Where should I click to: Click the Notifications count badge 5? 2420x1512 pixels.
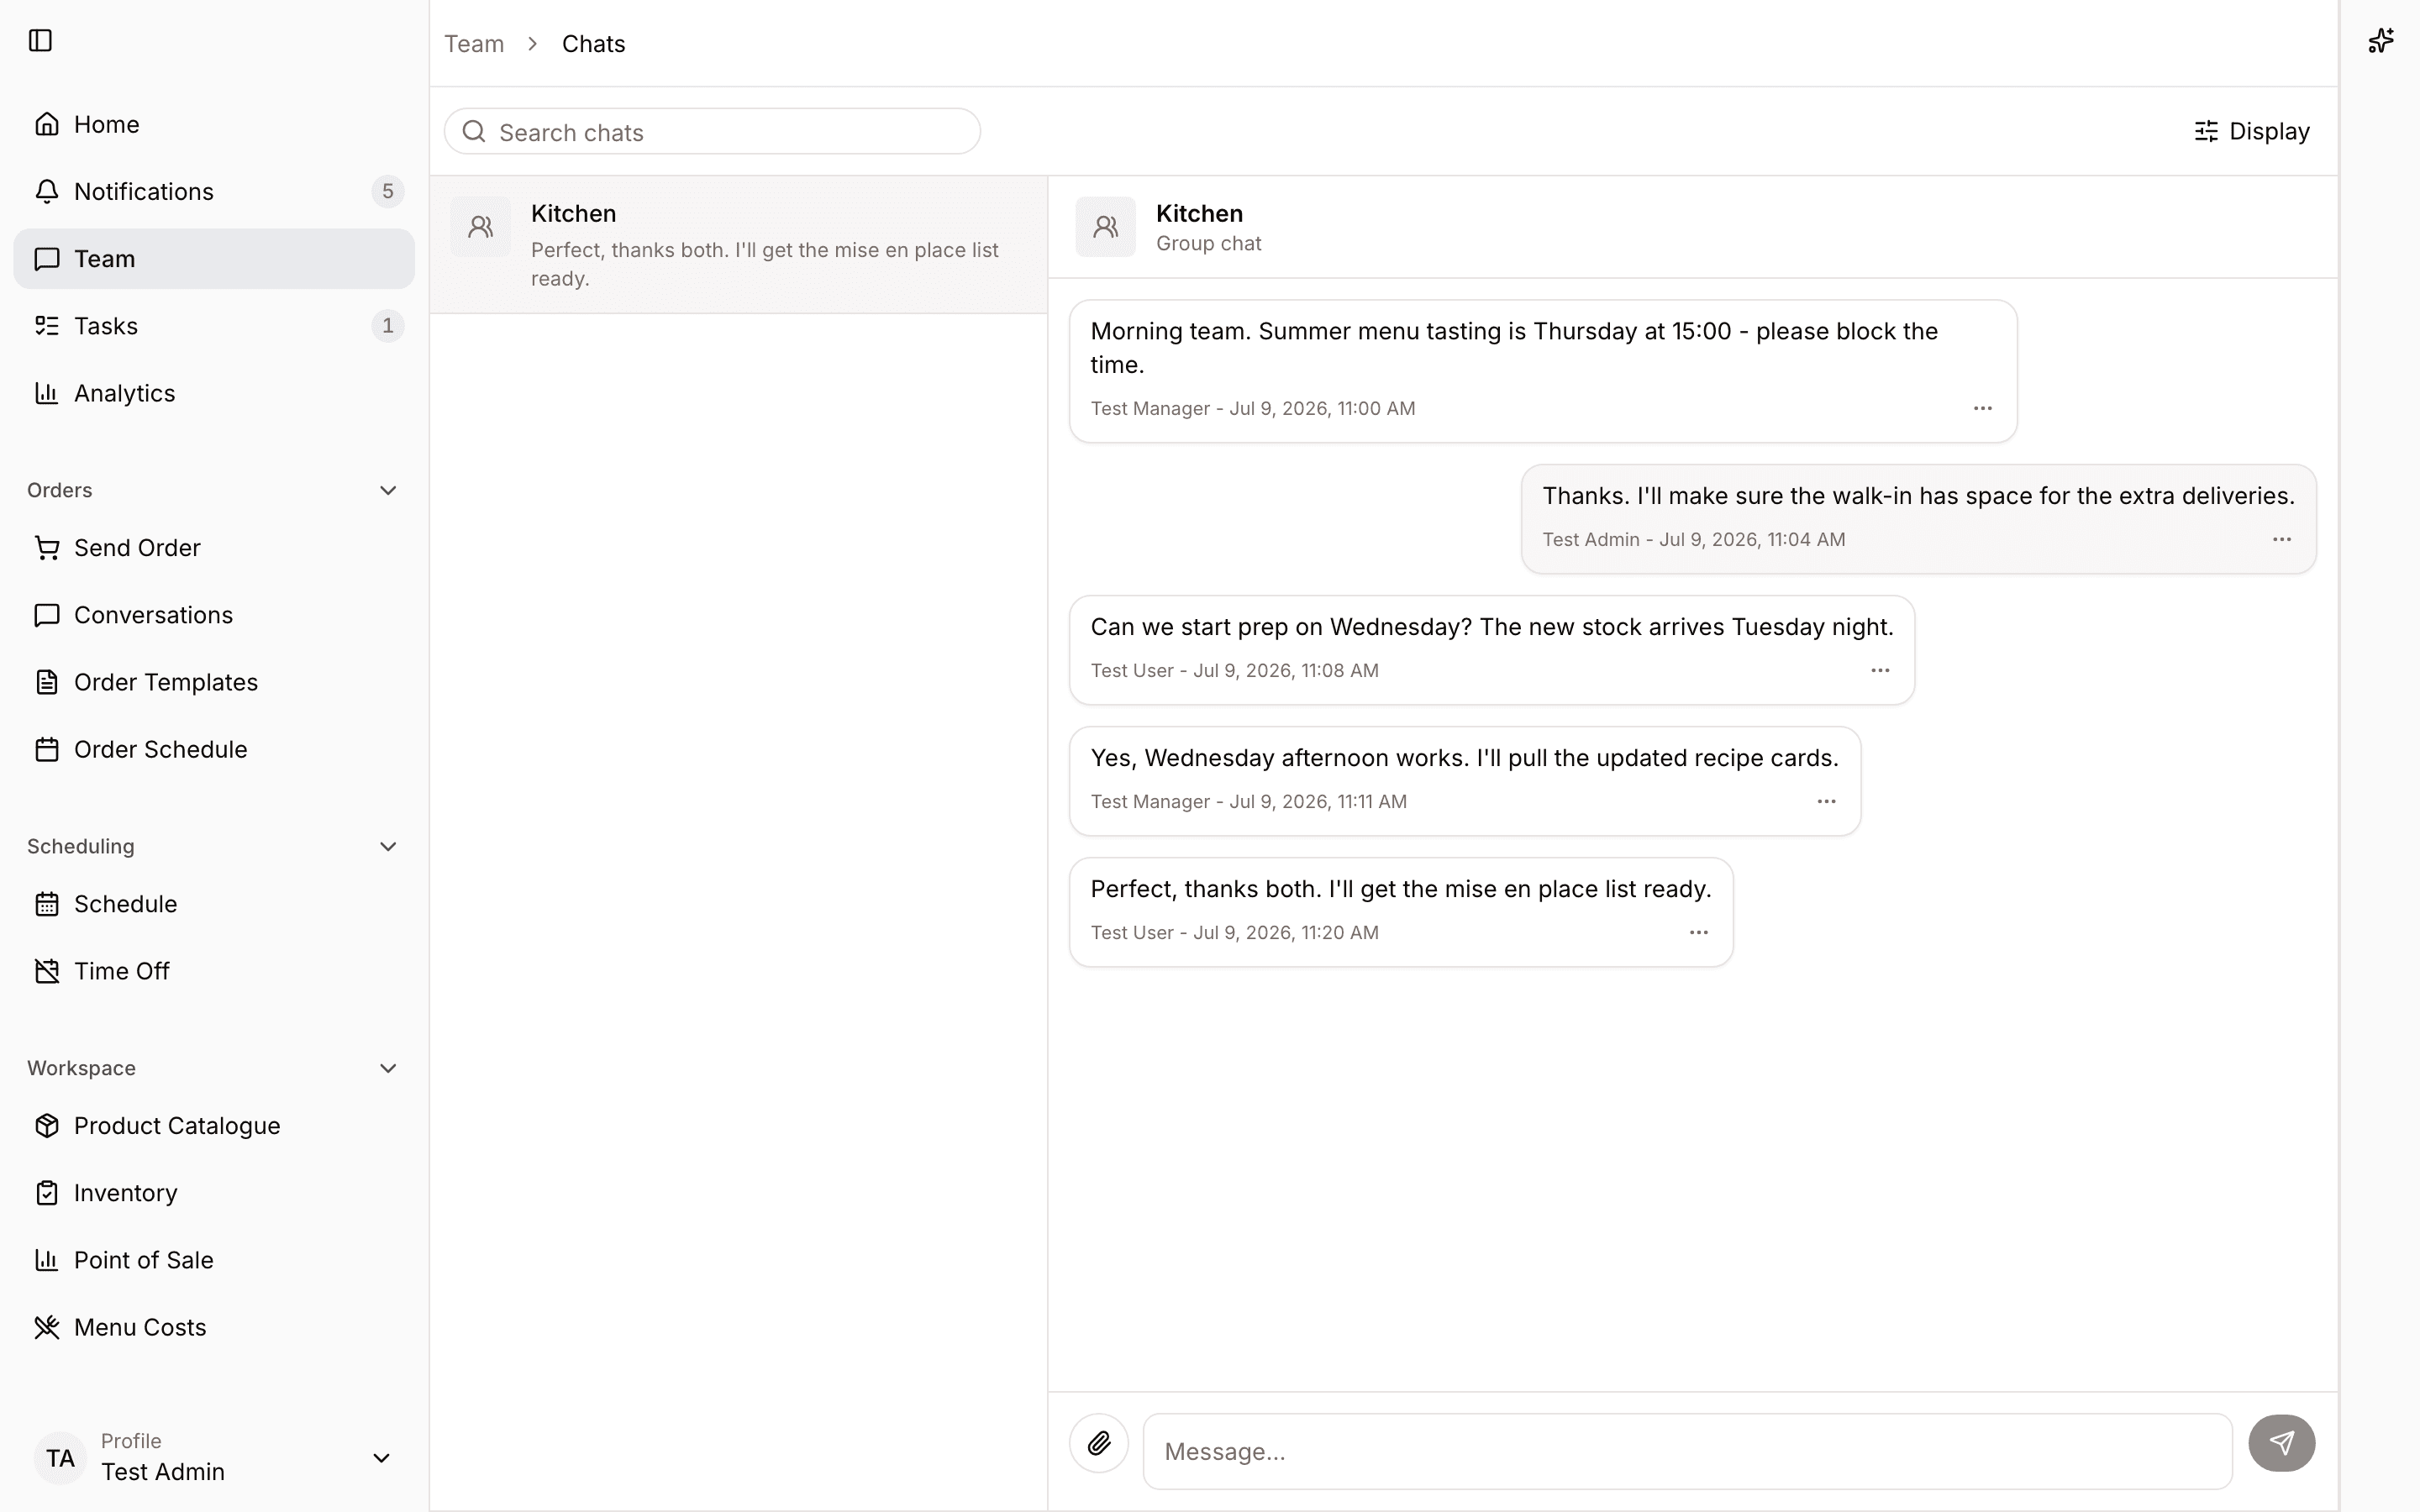pos(388,191)
